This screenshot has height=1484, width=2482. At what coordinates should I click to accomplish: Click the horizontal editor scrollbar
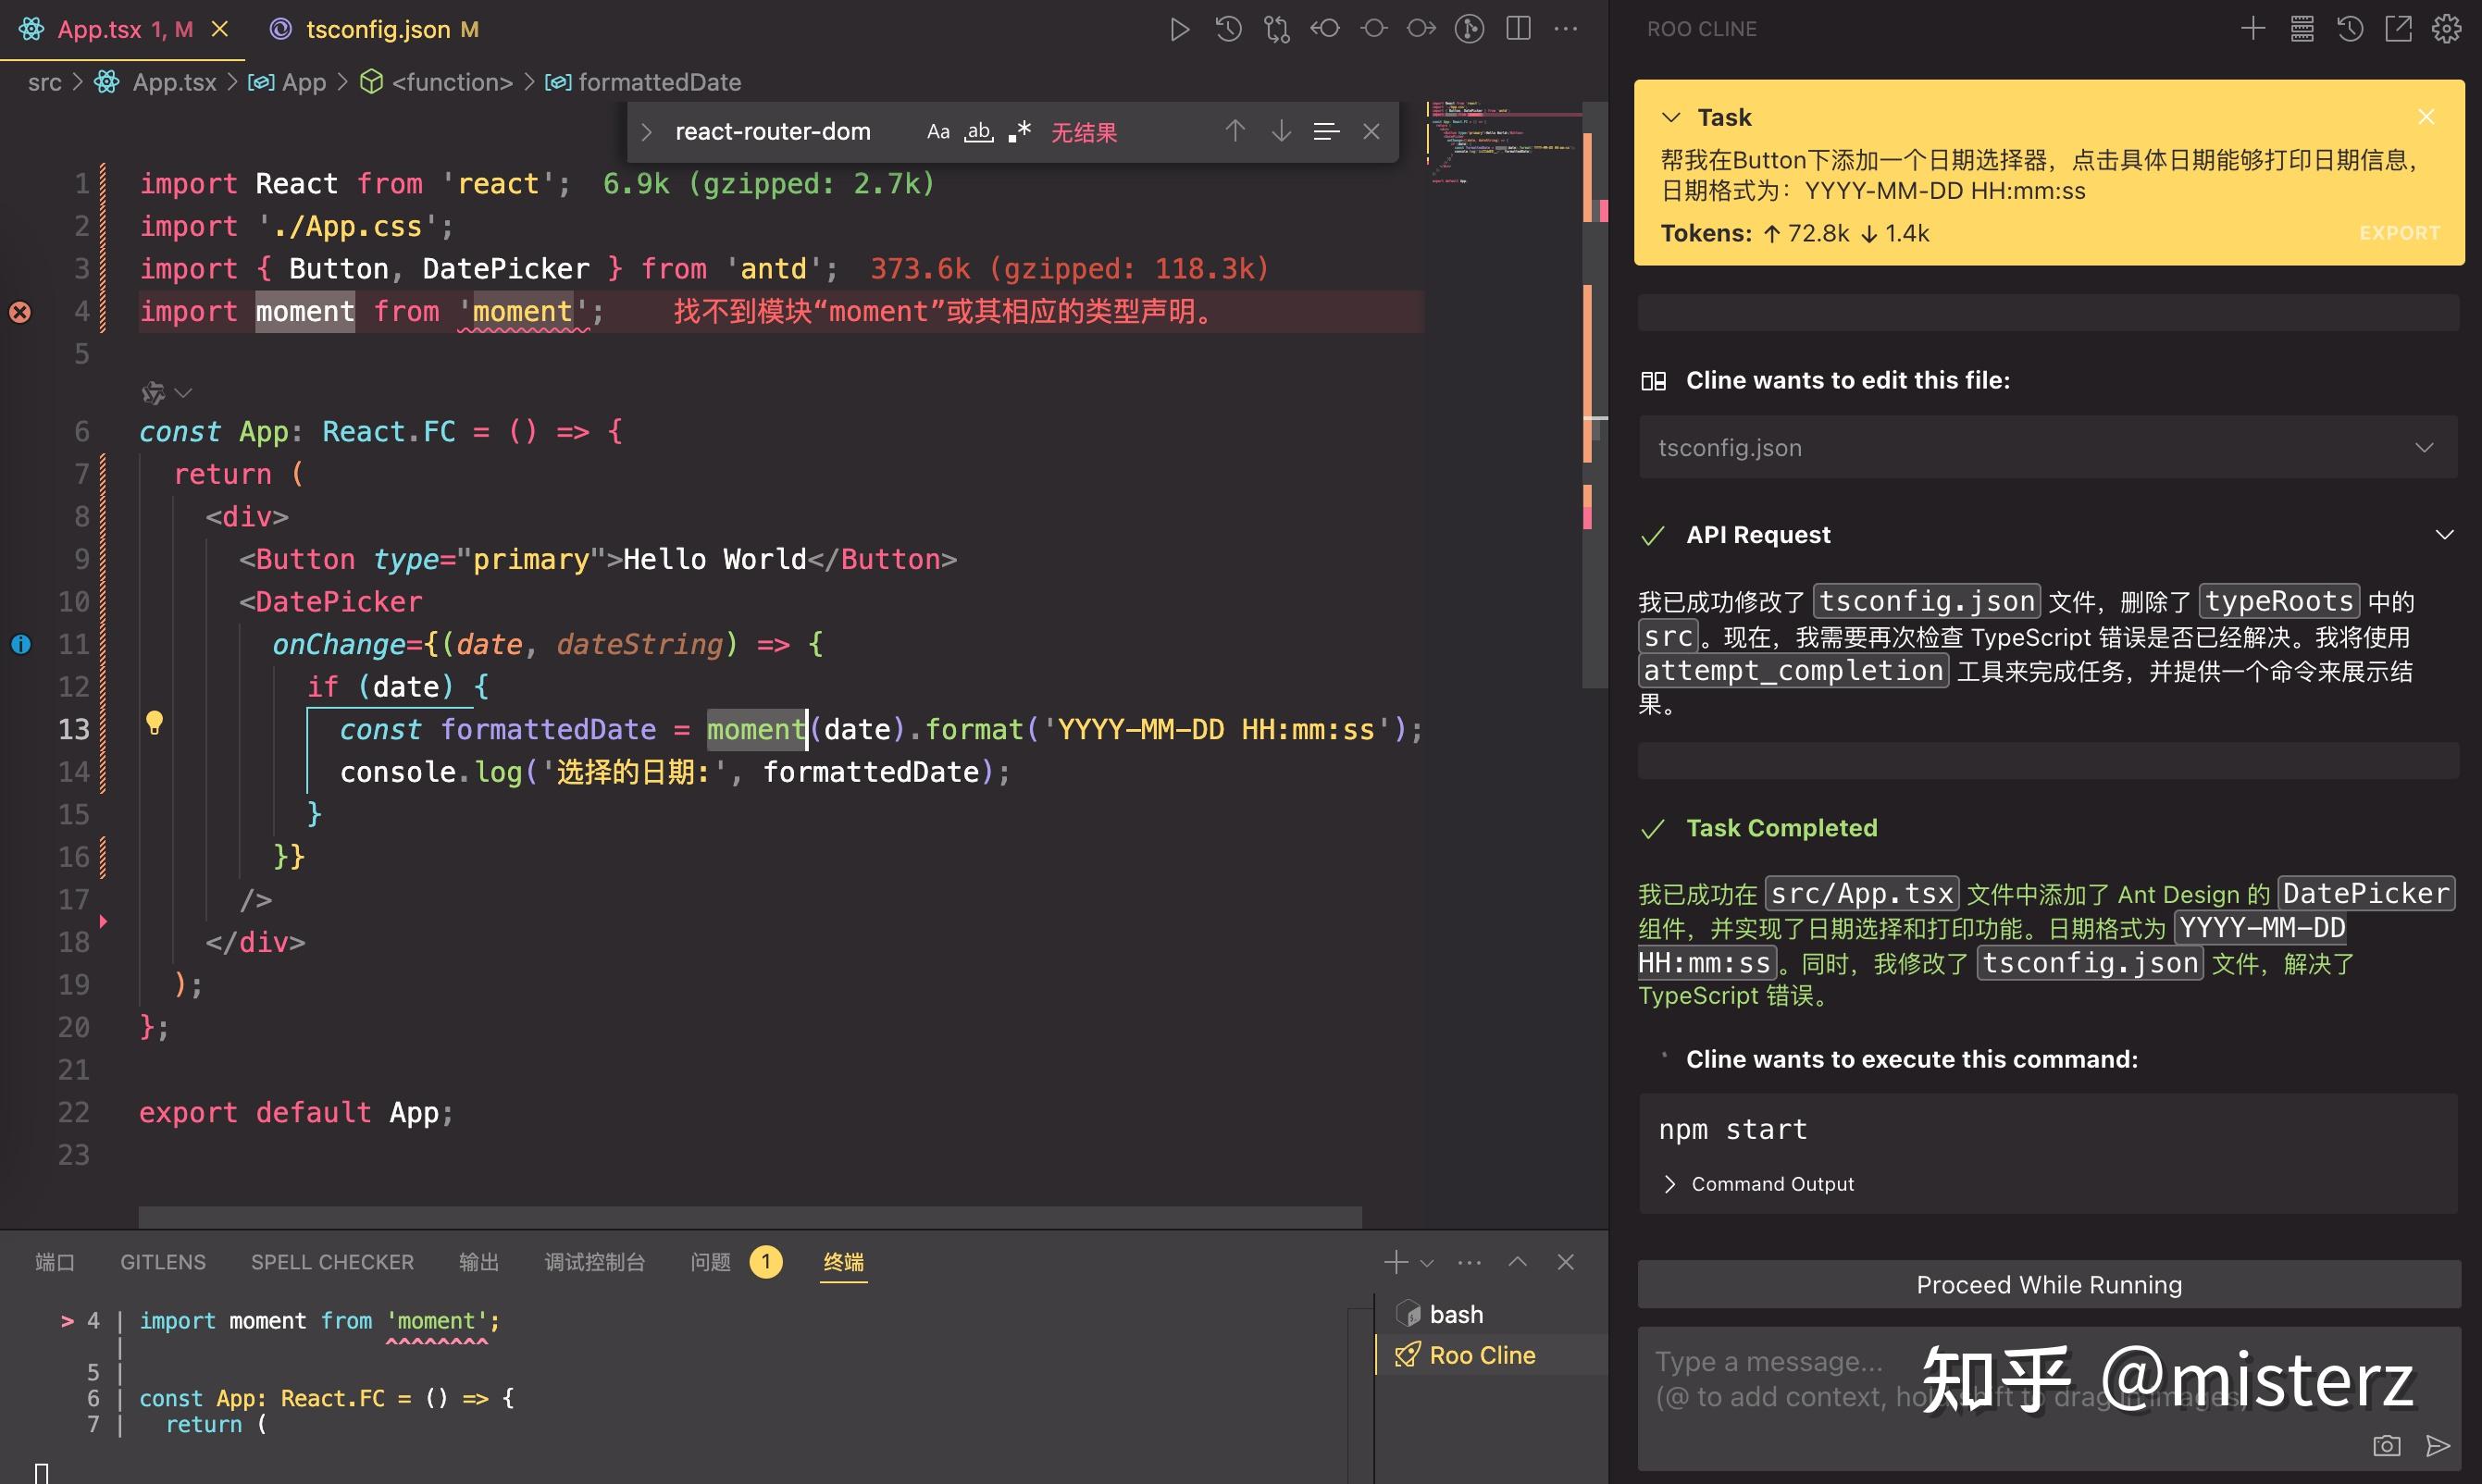coord(750,1216)
